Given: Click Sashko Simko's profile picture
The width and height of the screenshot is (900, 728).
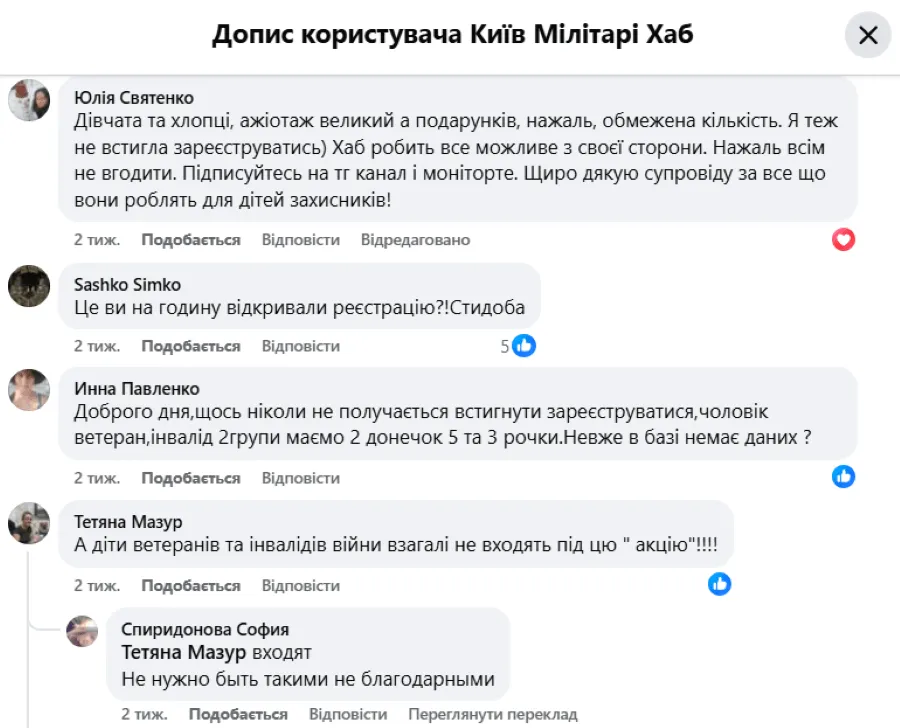Looking at the screenshot, I should (x=30, y=288).
